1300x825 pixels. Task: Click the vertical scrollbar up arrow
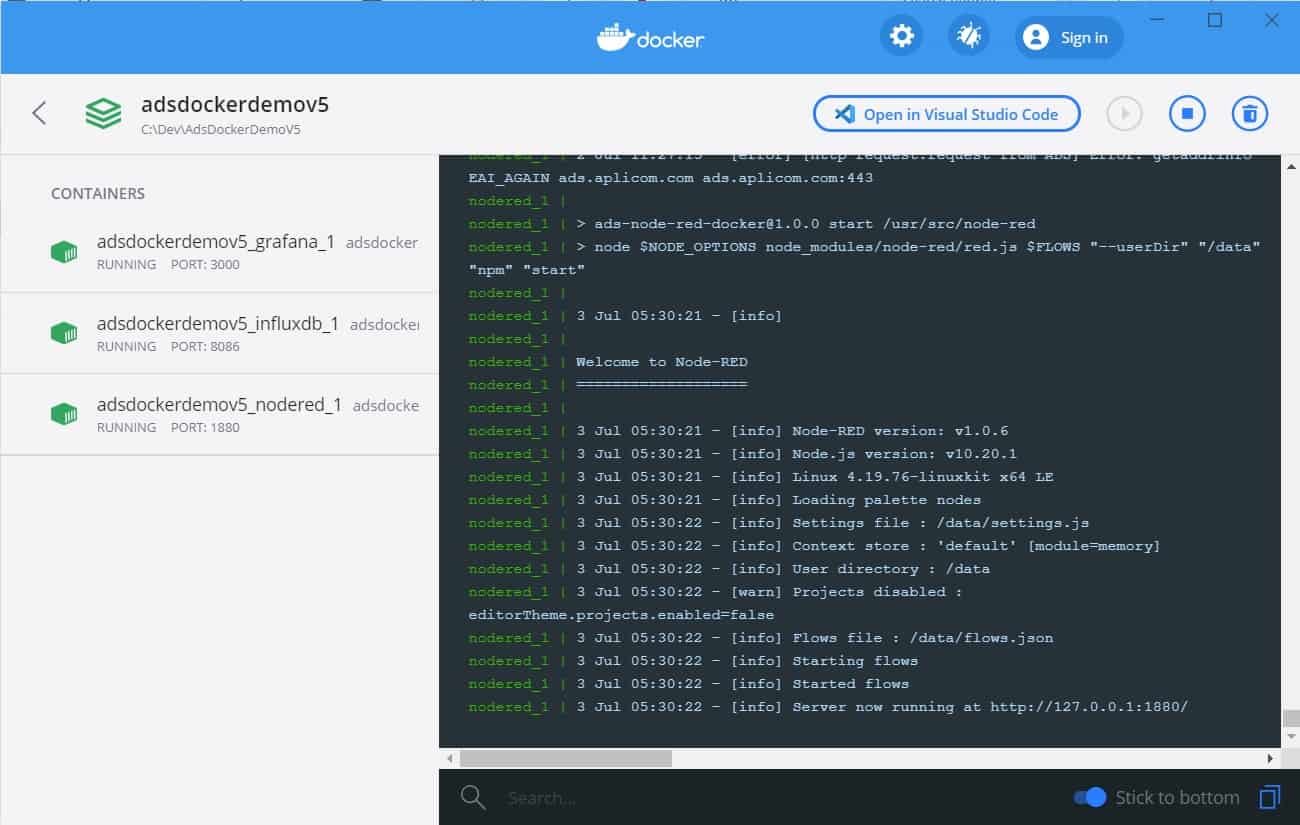[1290, 165]
